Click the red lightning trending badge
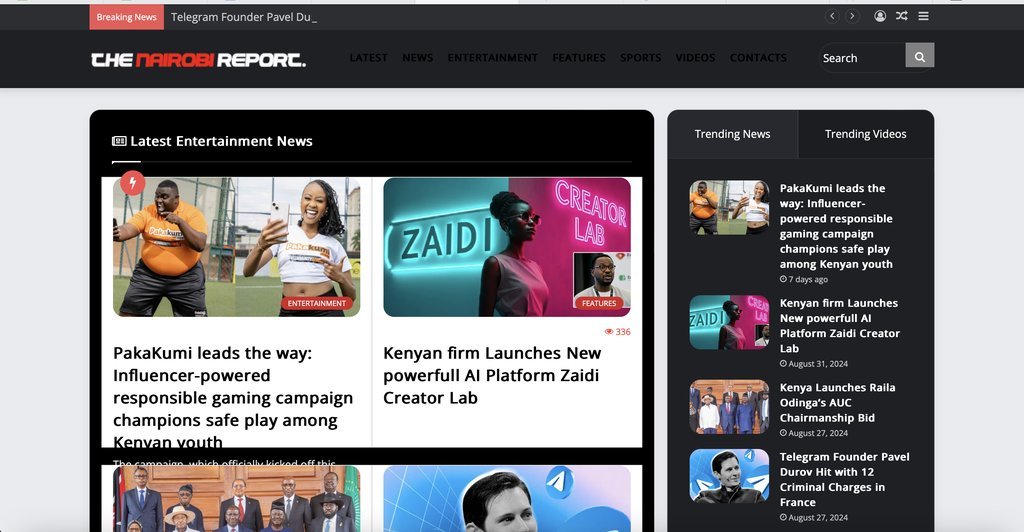1024x532 pixels. [133, 183]
